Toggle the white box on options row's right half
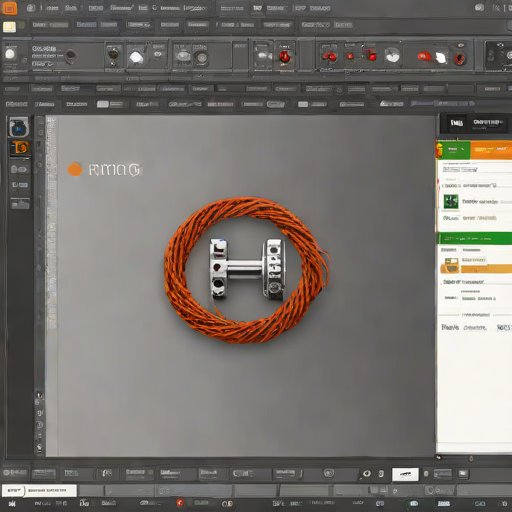This screenshot has height=512, width=512. pyautogui.click(x=303, y=104)
